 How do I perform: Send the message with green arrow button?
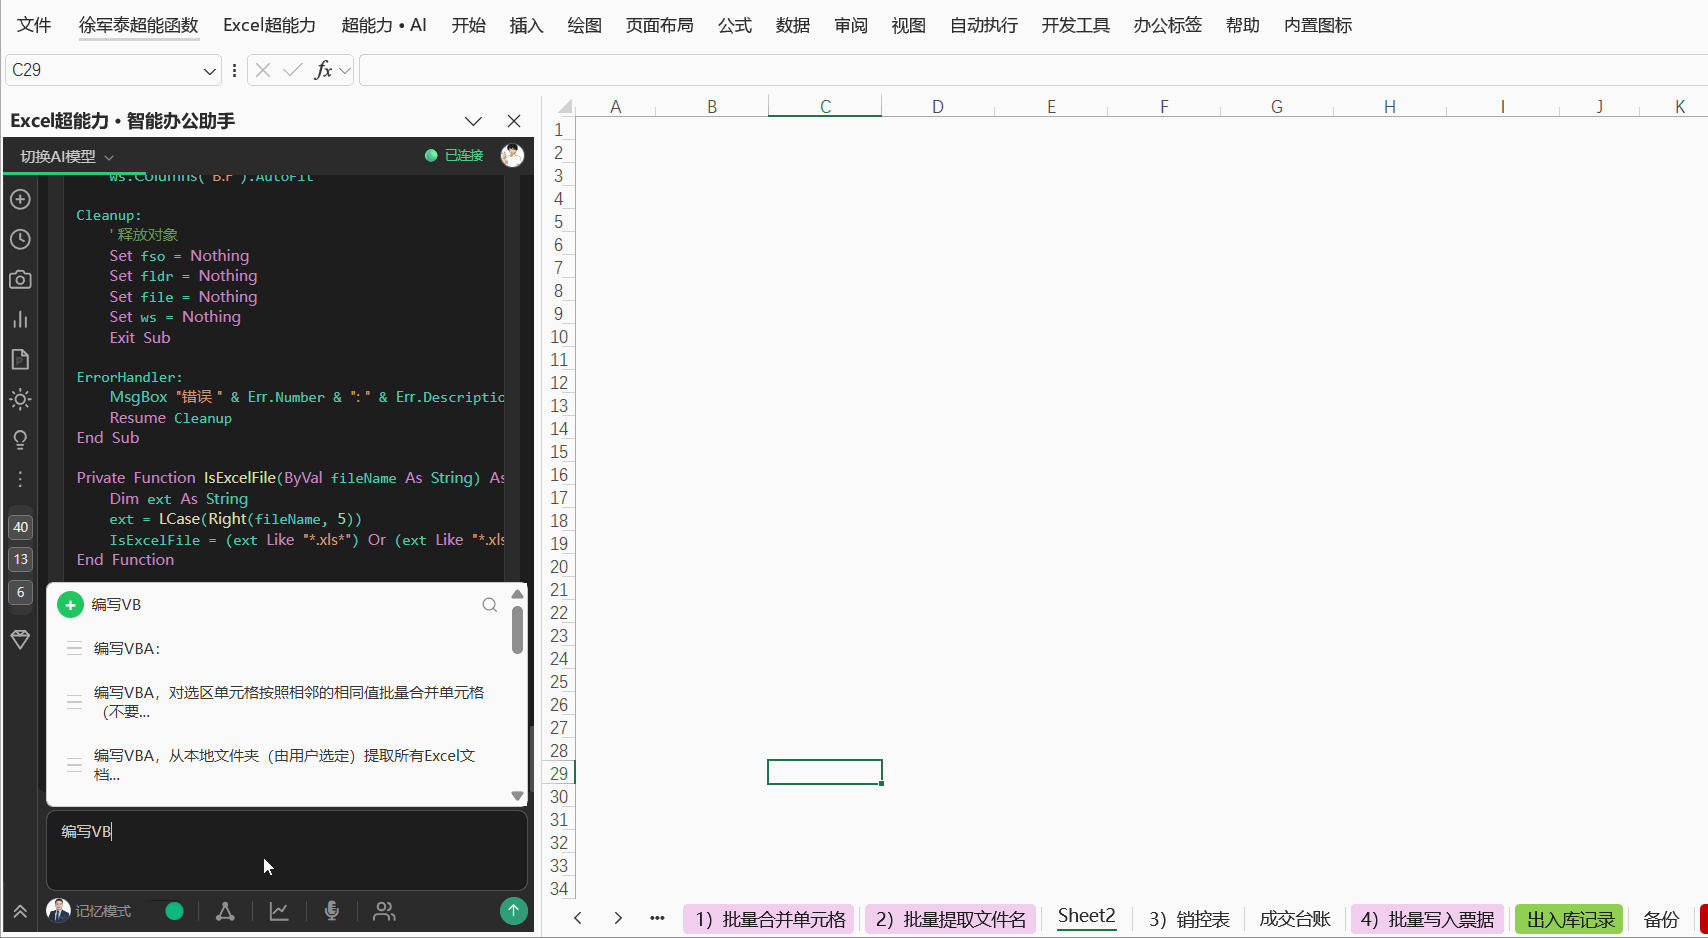click(513, 911)
